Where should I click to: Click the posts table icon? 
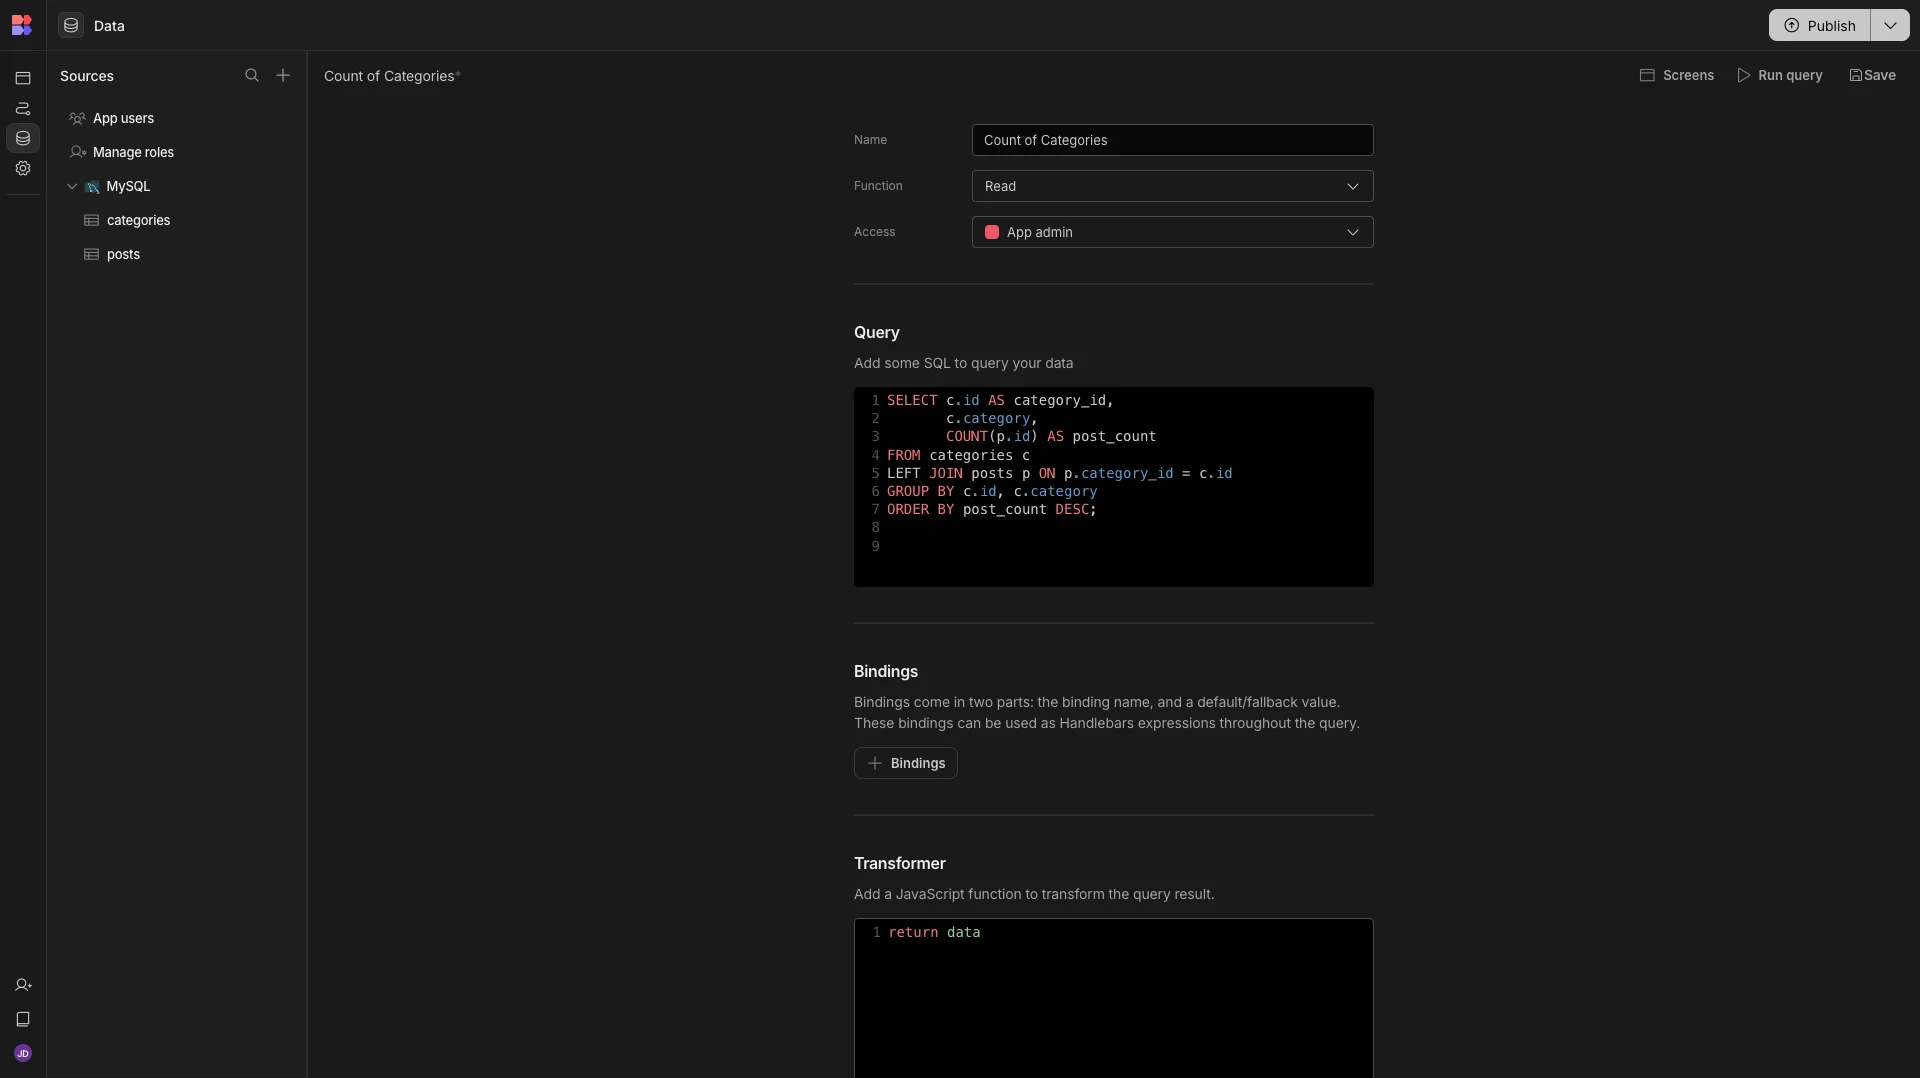91,254
